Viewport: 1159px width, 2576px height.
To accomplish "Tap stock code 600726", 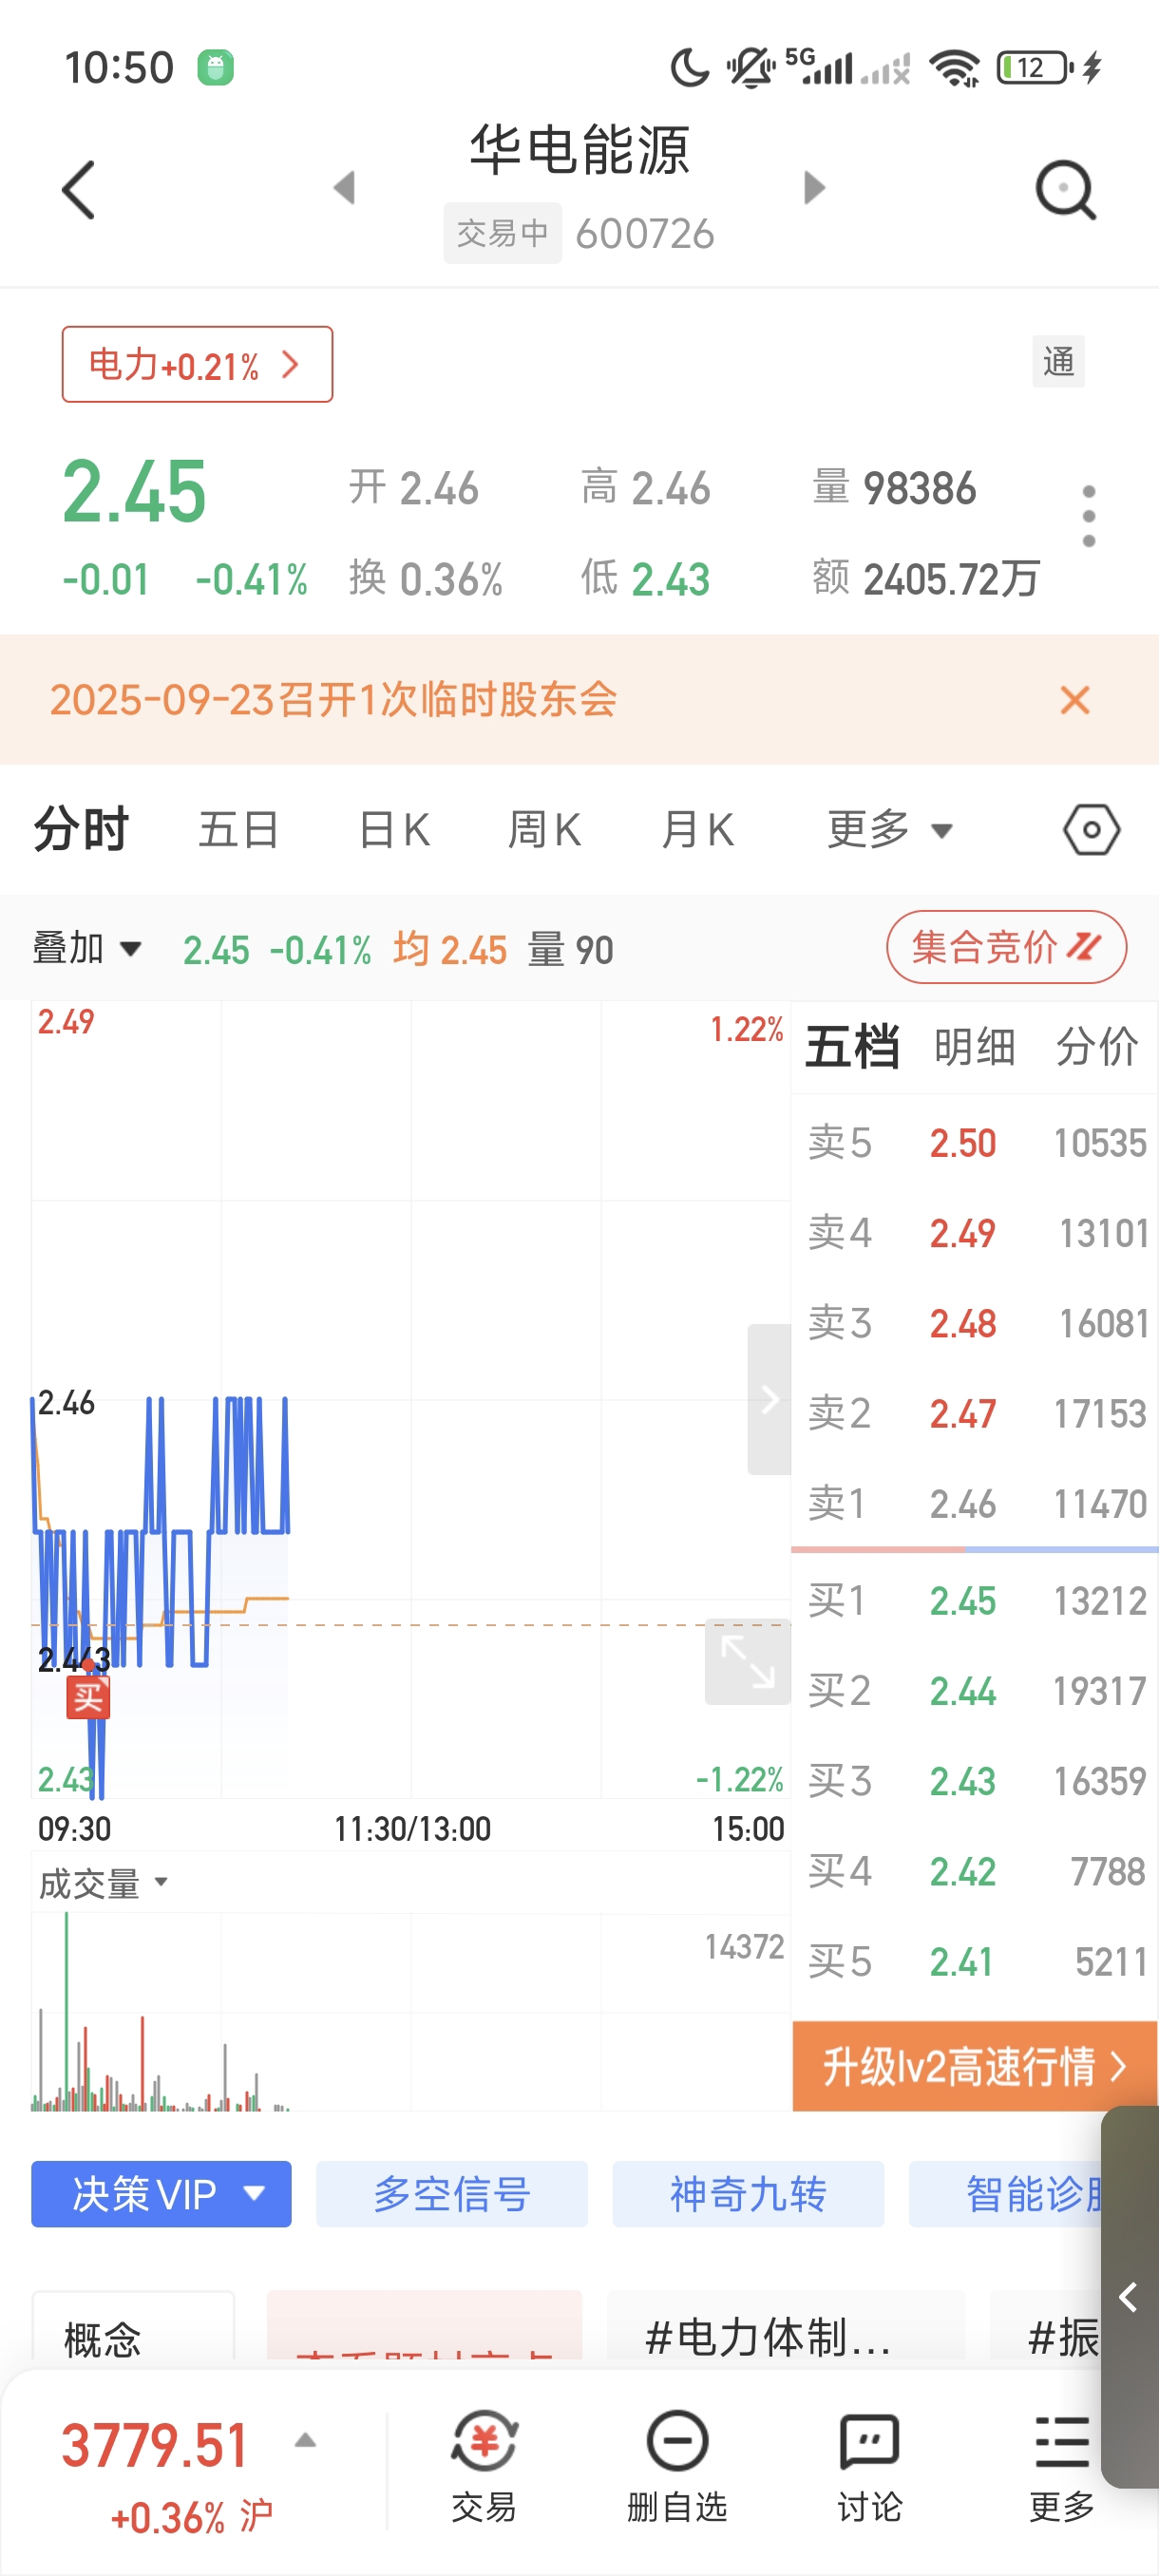I will click(x=645, y=234).
